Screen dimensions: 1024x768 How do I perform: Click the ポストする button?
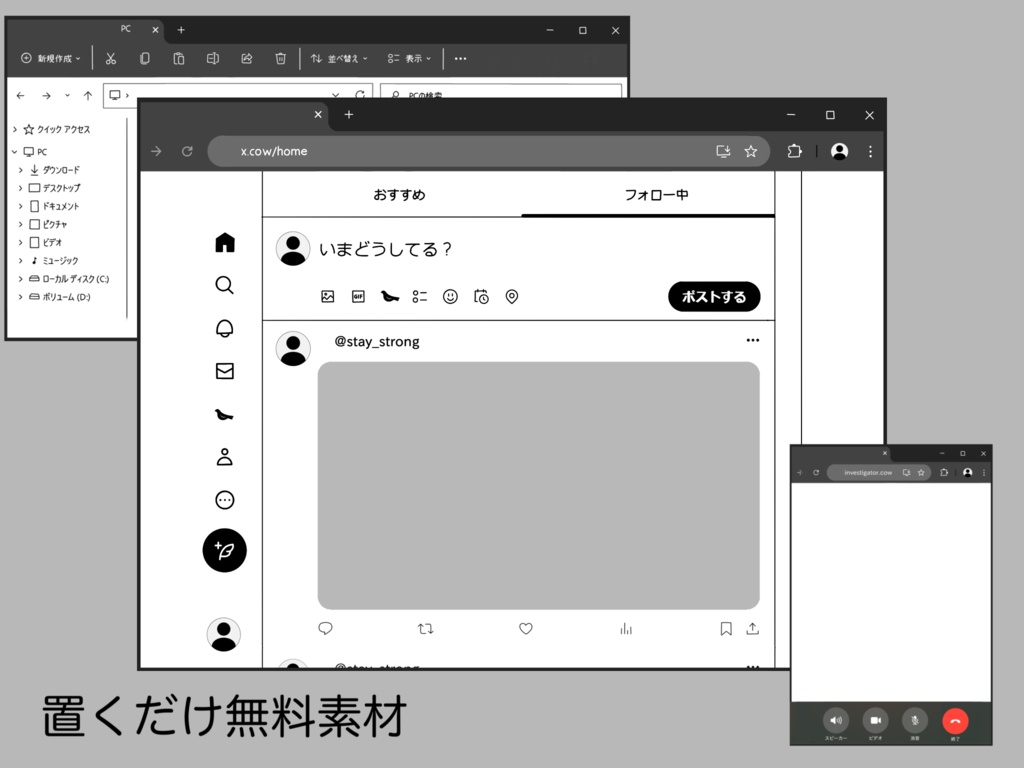coord(713,296)
